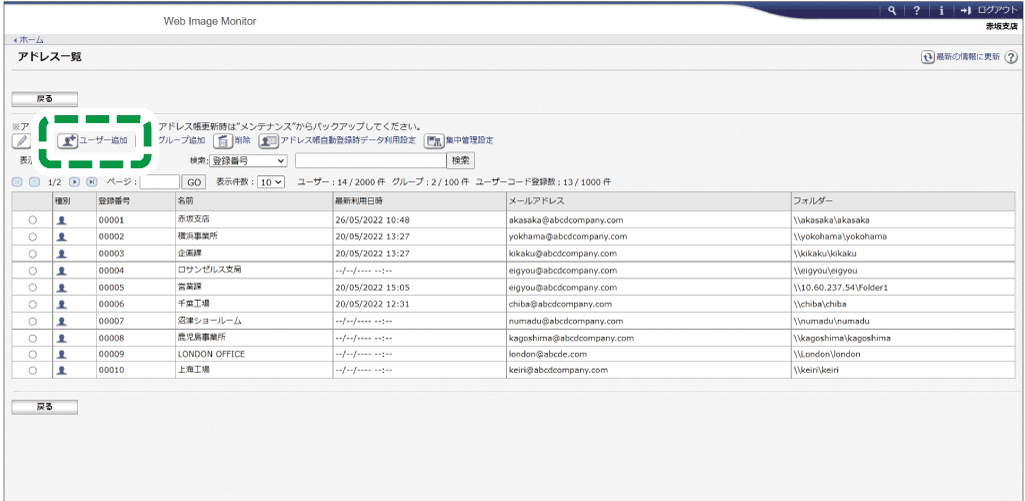Refresh with 最新の情報に更新 icon

click(927, 58)
